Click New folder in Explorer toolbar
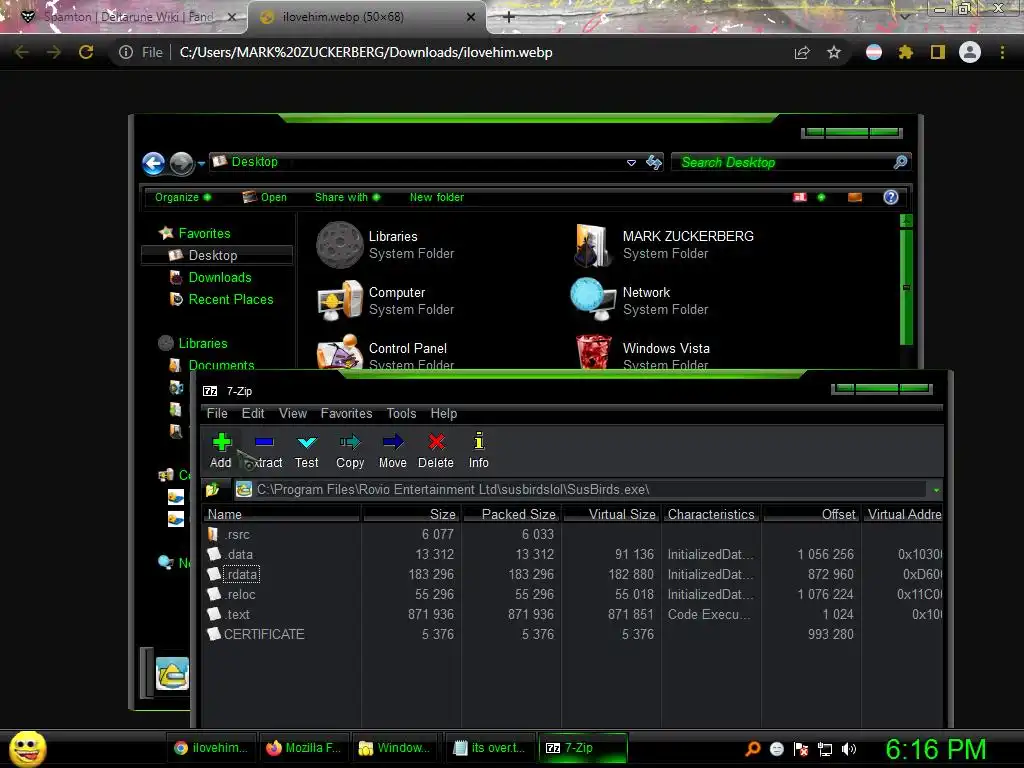Viewport: 1024px width, 768px height. pyautogui.click(x=437, y=197)
